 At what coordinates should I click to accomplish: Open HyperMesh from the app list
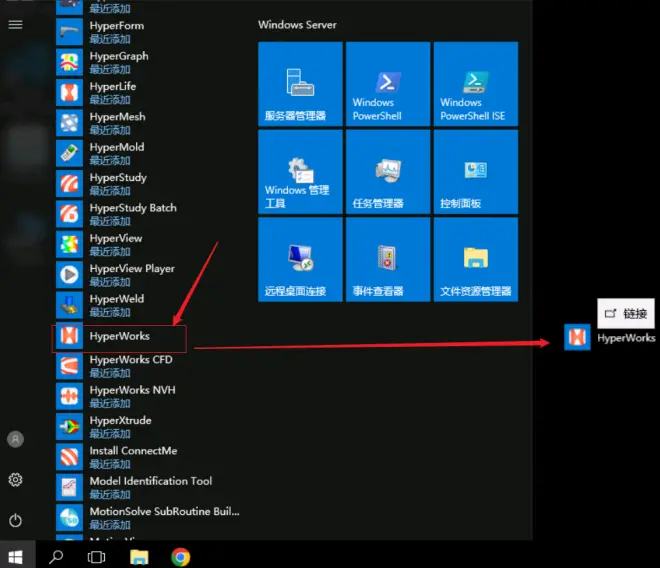click(x=147, y=123)
